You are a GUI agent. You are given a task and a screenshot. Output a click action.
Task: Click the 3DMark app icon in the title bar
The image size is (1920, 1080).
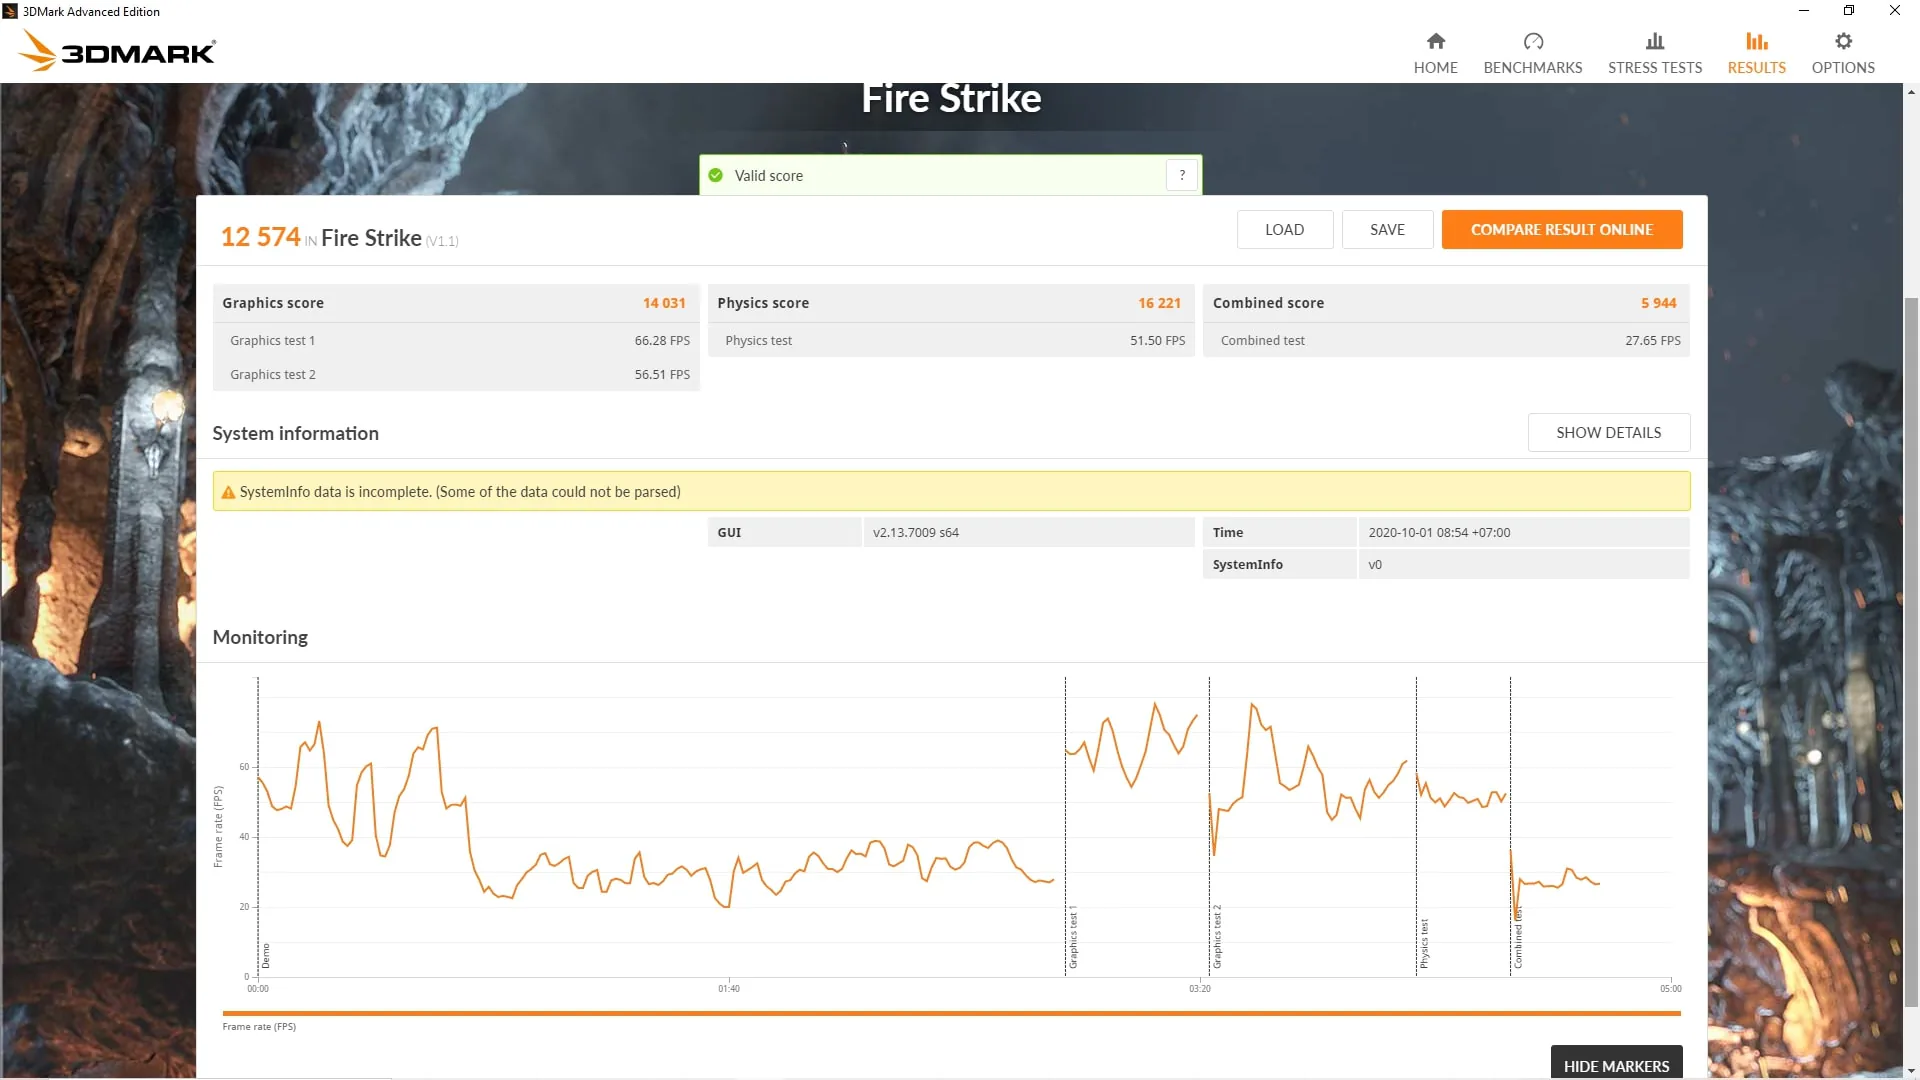click(10, 11)
